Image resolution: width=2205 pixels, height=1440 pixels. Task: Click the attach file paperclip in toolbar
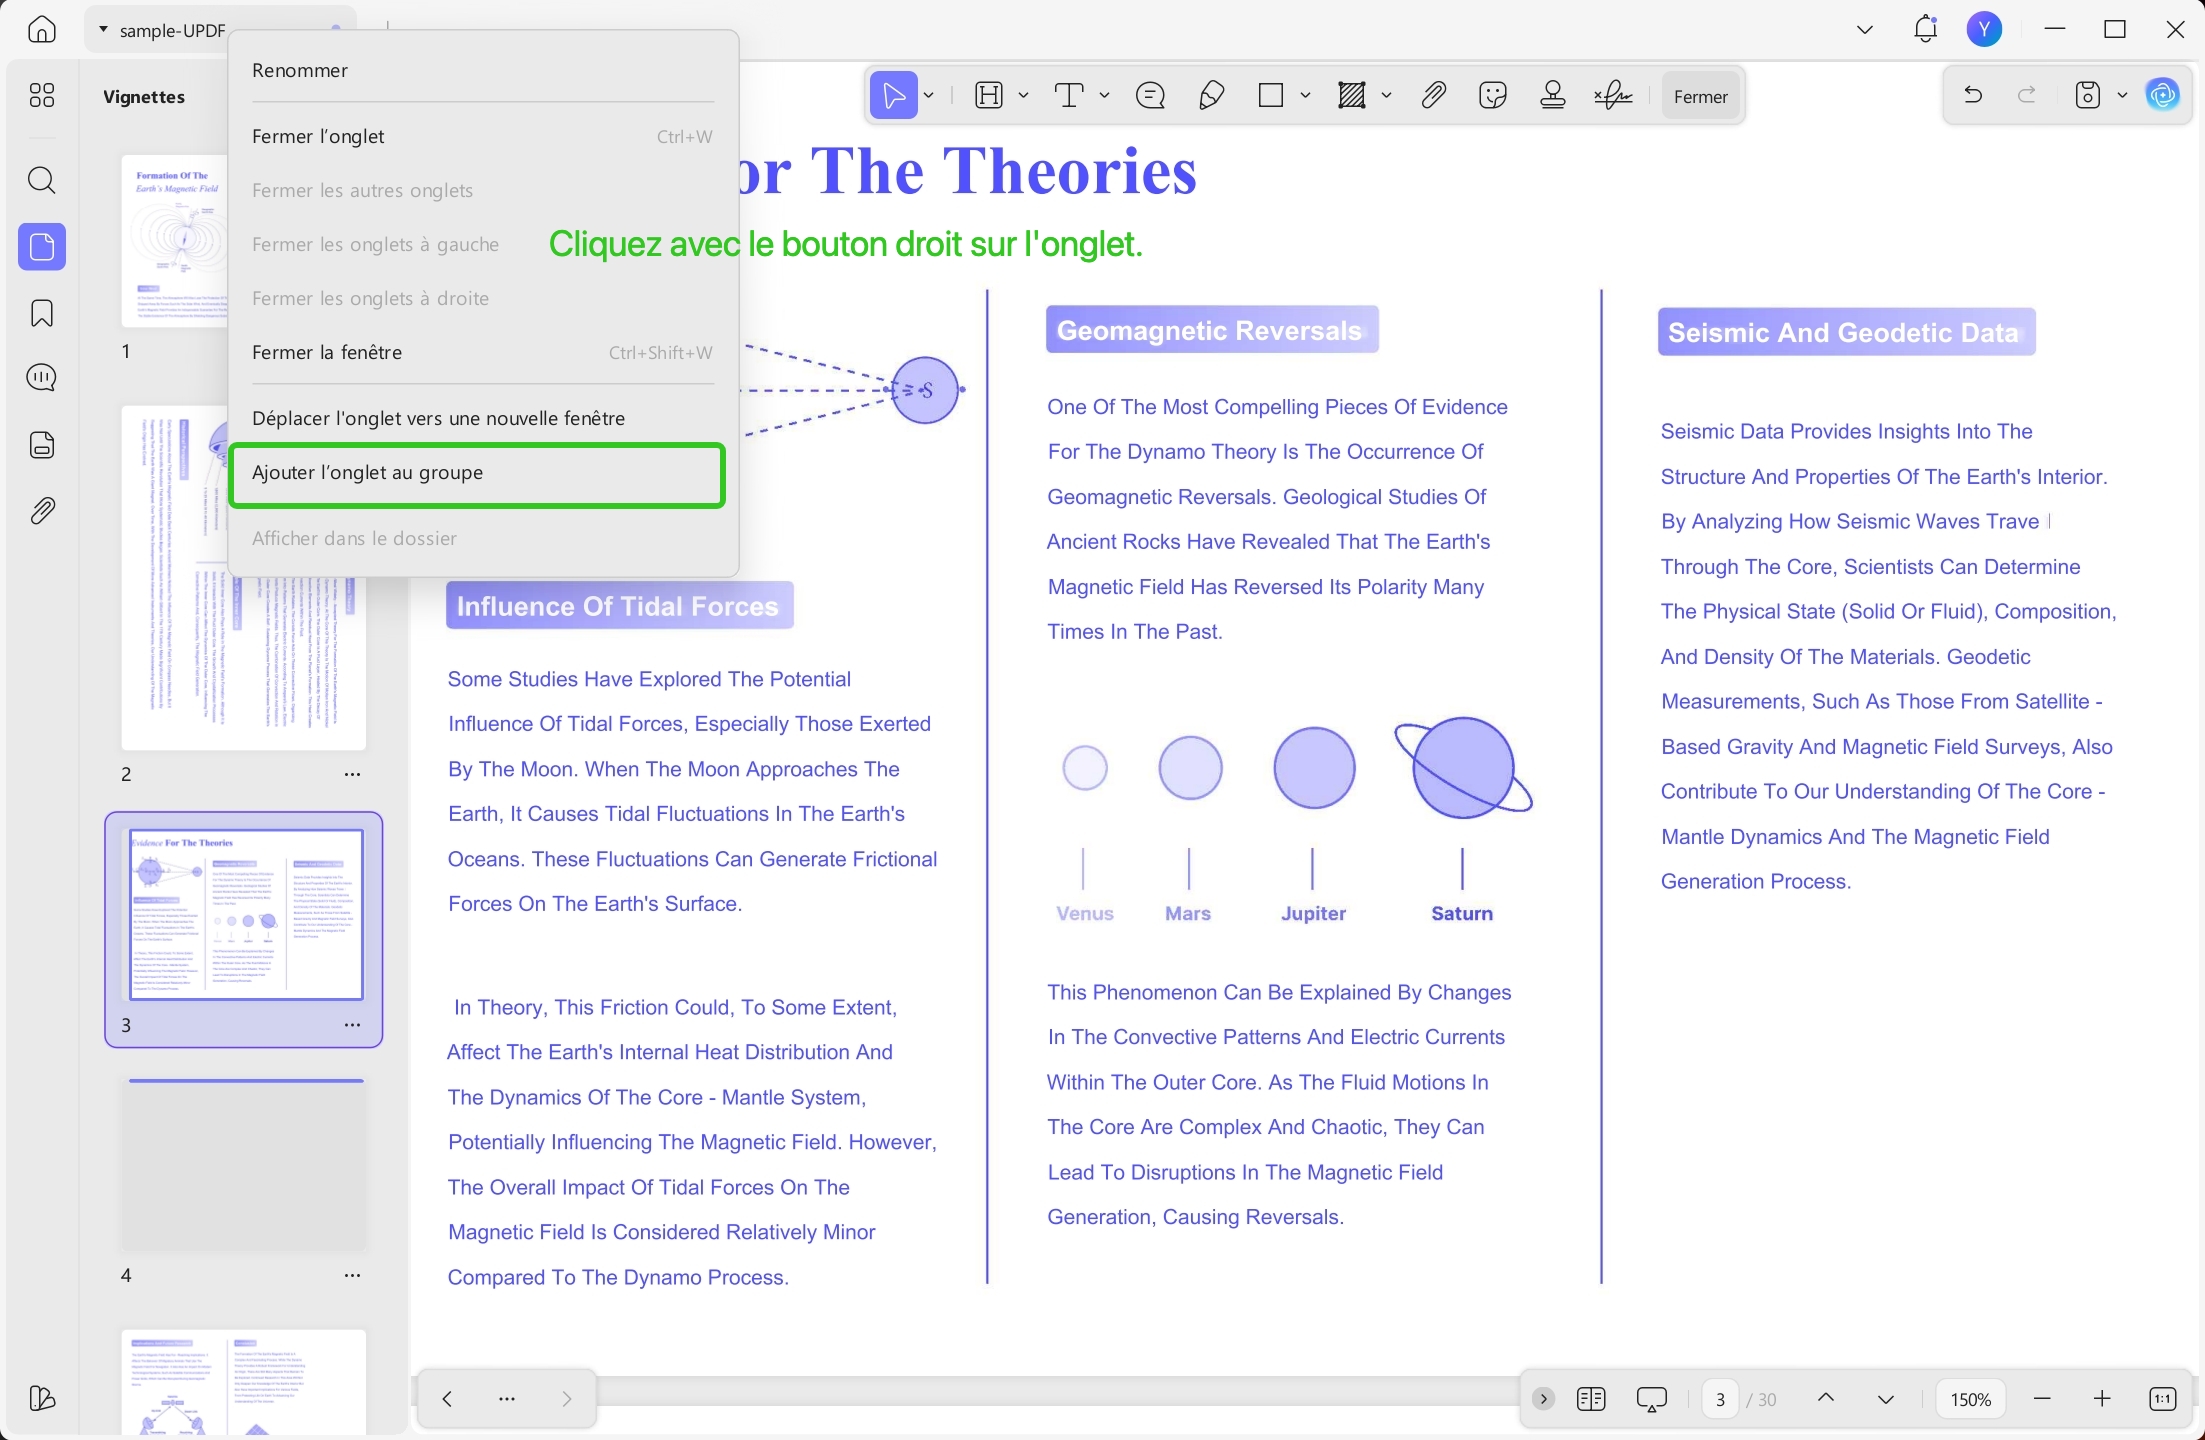tap(1433, 96)
